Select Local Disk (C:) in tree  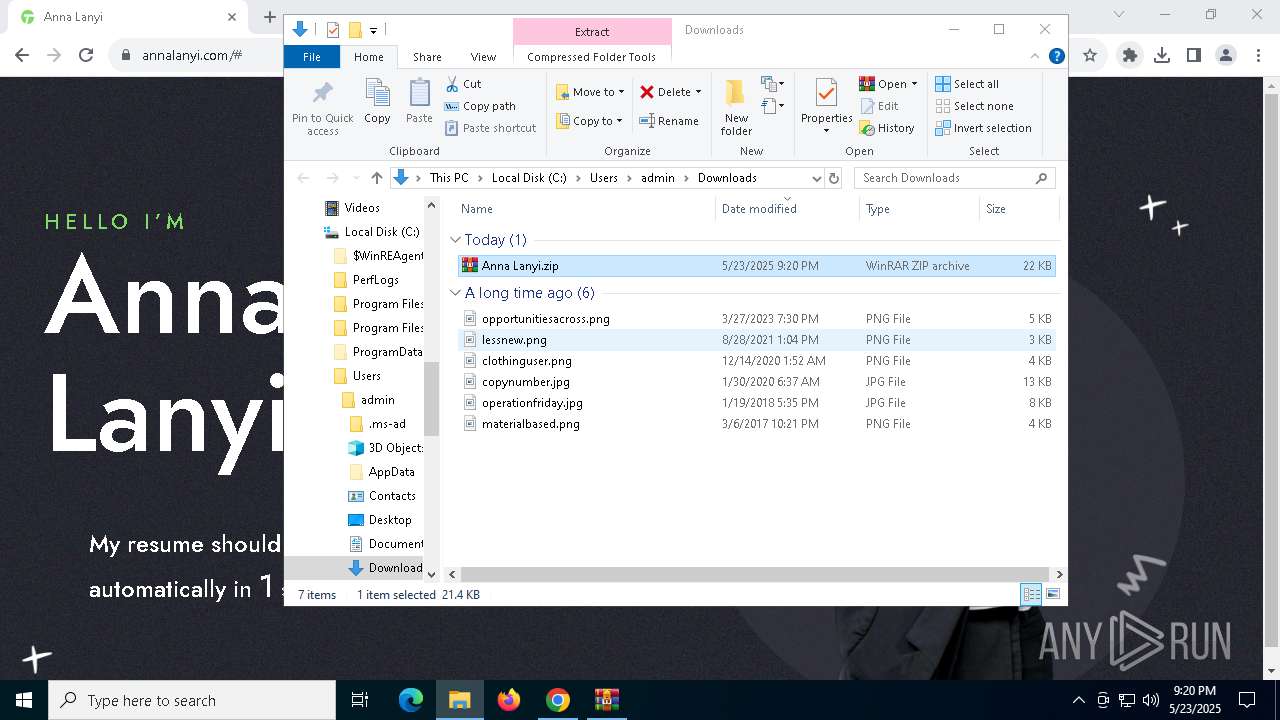point(382,232)
